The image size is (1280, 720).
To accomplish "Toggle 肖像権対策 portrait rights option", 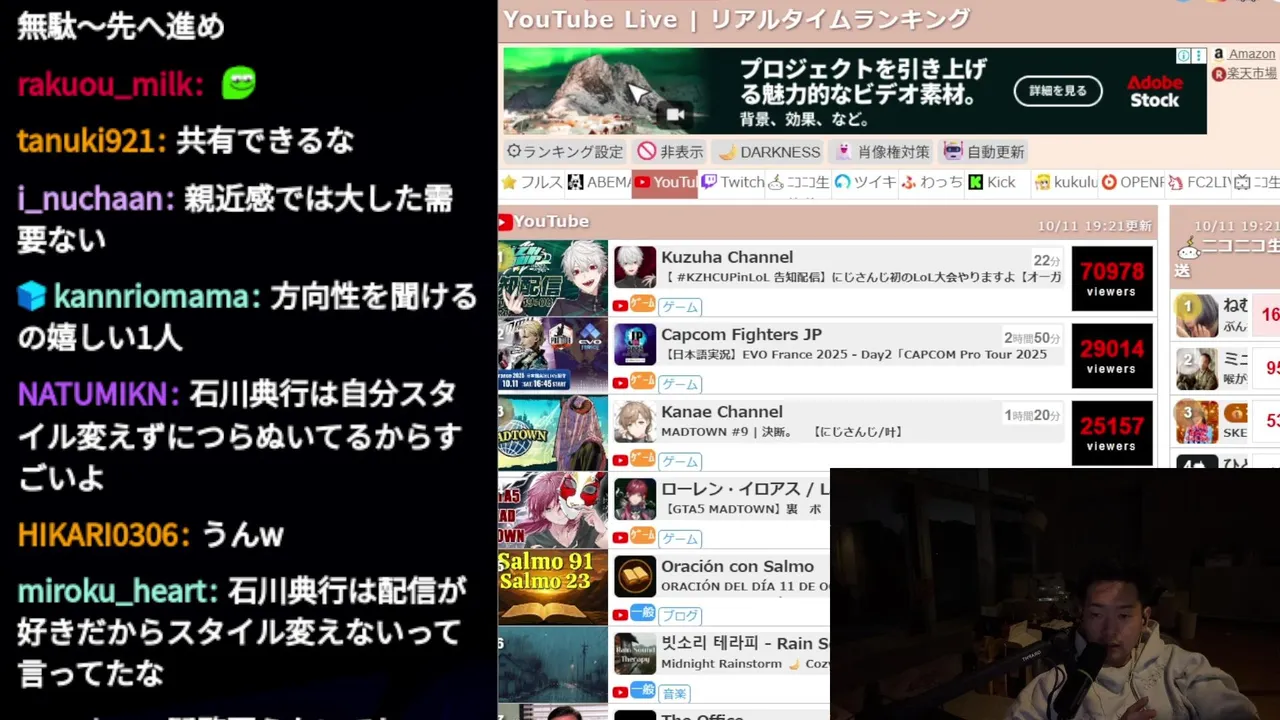I will click(883, 152).
